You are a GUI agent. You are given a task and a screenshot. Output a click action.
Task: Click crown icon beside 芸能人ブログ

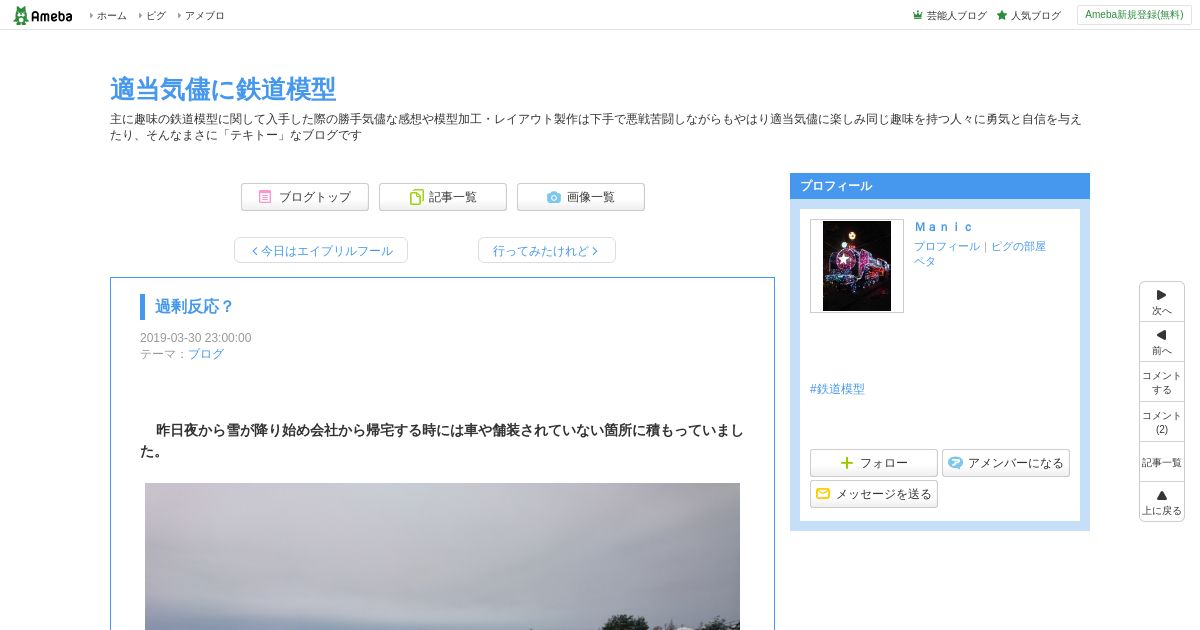coord(917,16)
